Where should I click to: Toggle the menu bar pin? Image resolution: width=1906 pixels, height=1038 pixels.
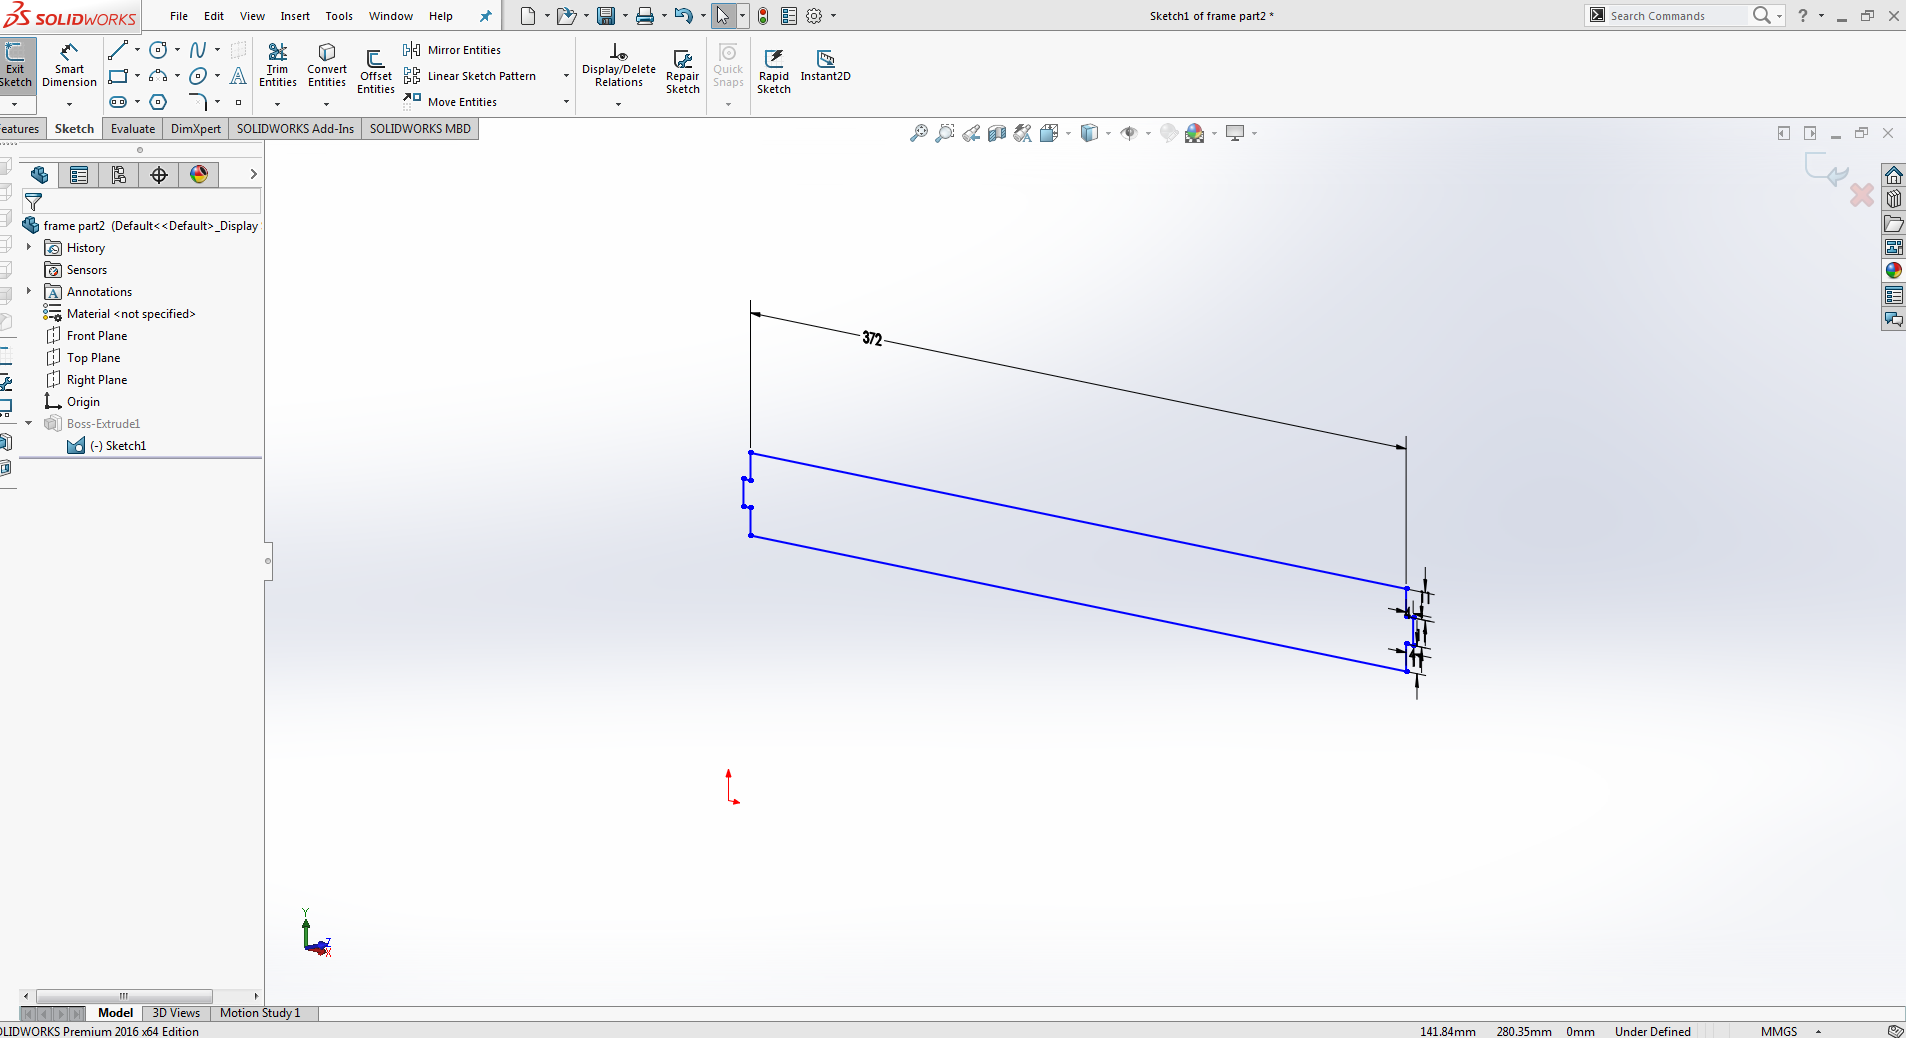tap(486, 16)
